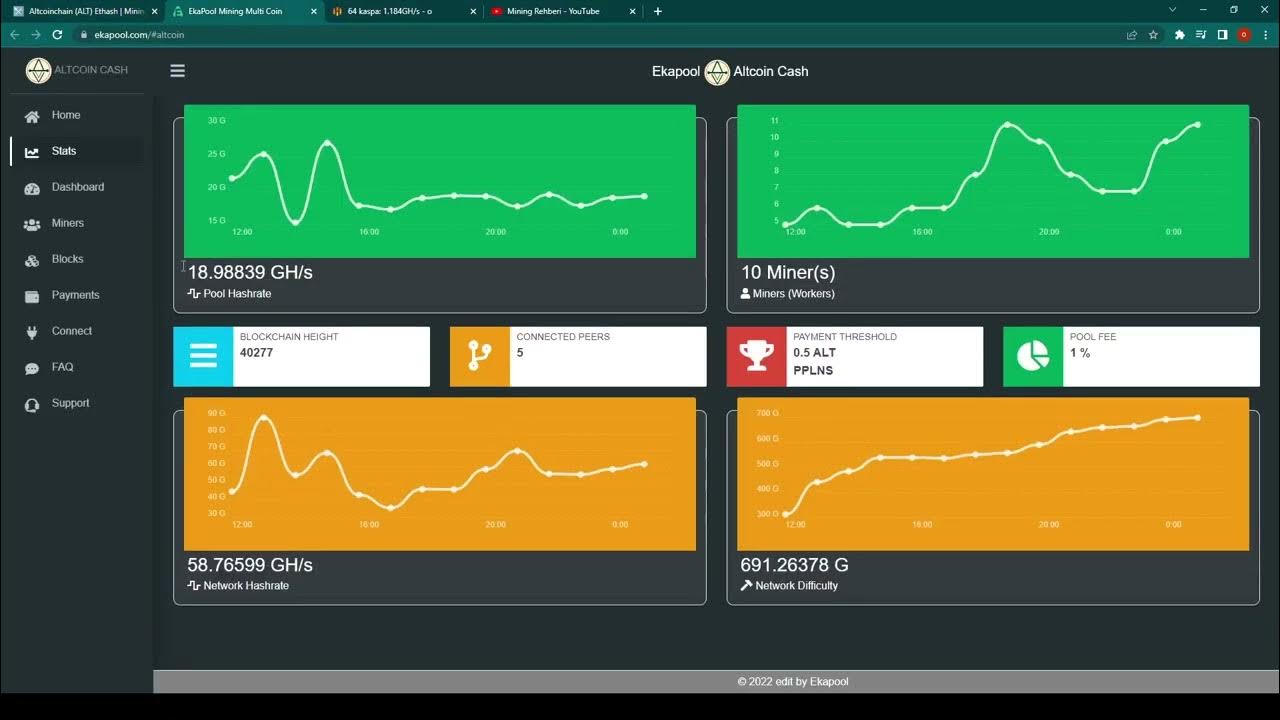Click the Network Hashrate pulse icon
The height and width of the screenshot is (720, 1280).
pyautogui.click(x=194, y=586)
